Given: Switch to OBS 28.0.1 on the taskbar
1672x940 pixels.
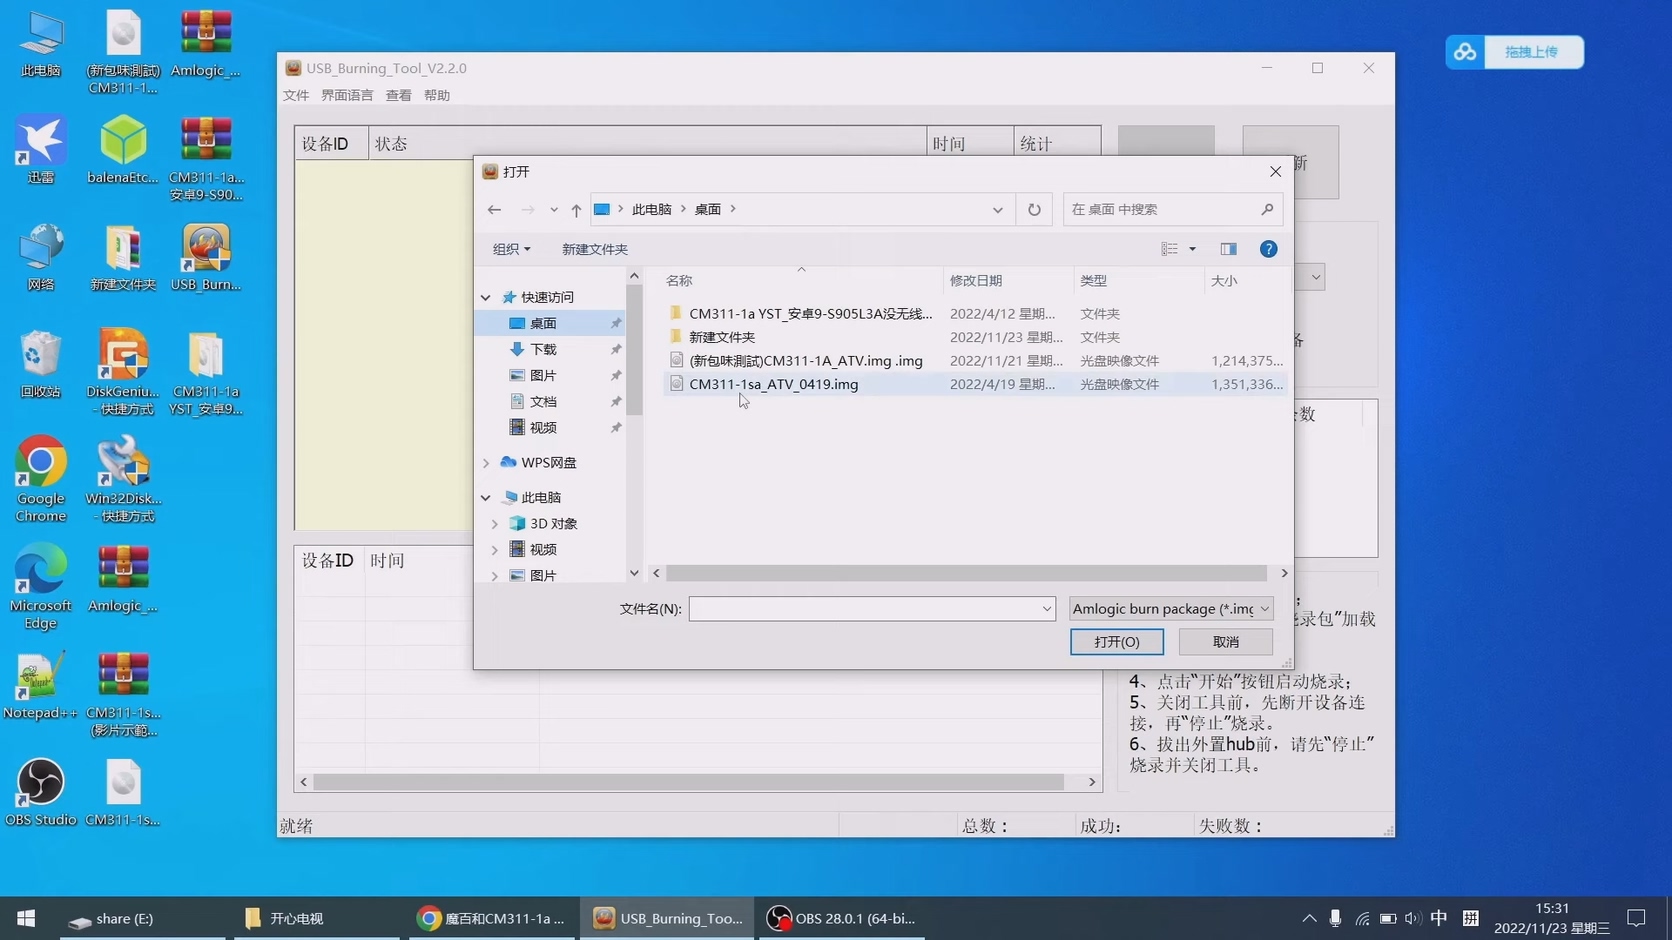Looking at the screenshot, I should click(840, 918).
